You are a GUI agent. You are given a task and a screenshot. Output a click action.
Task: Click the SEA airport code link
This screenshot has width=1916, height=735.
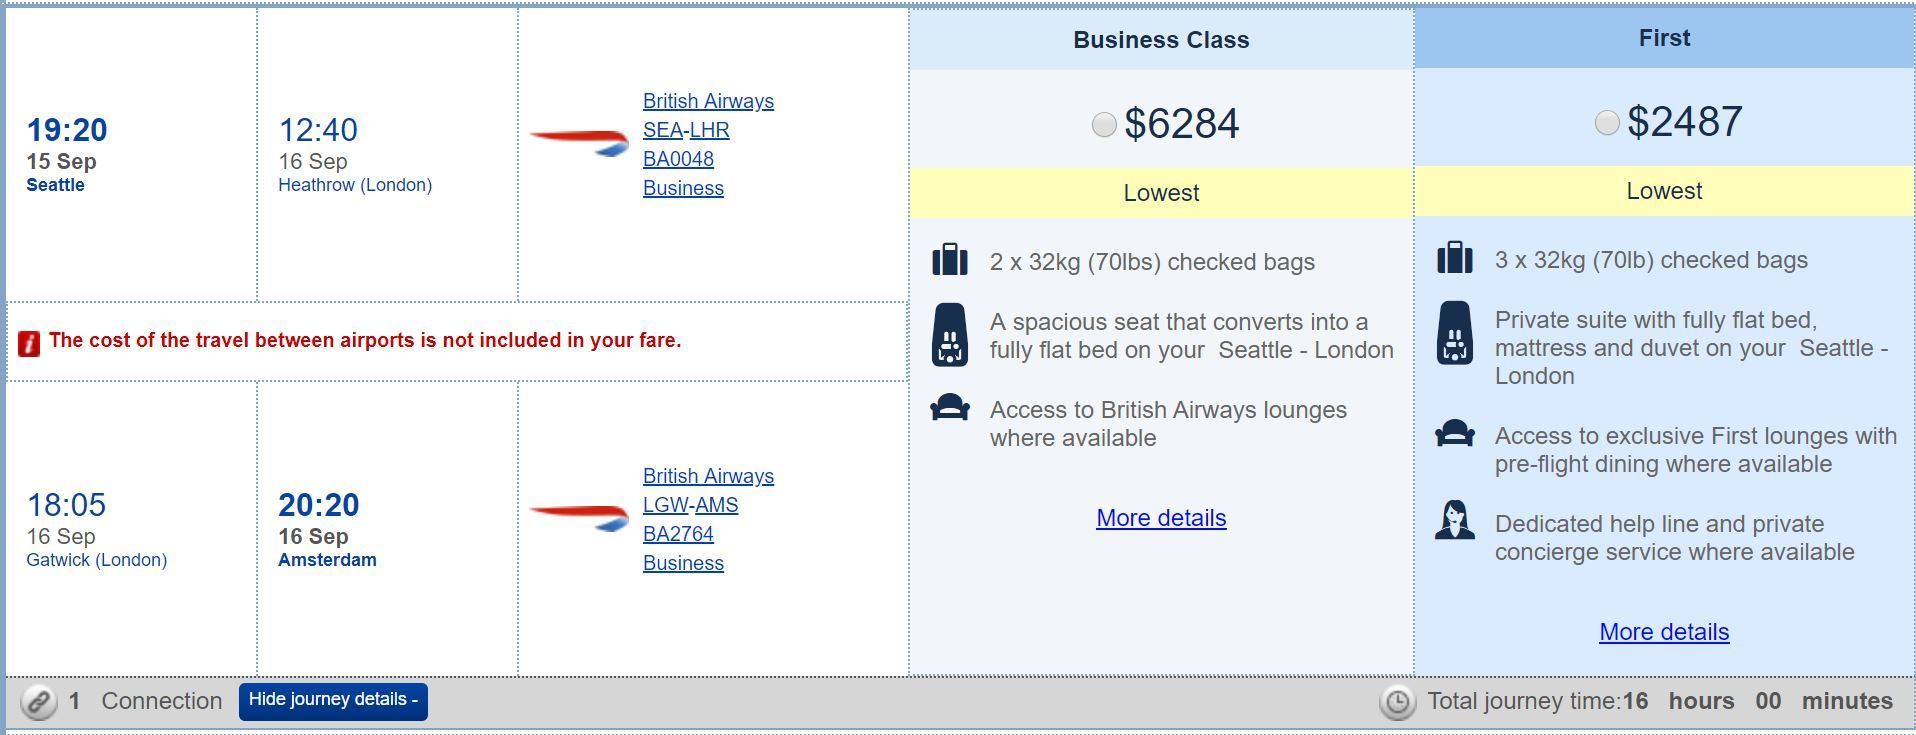point(662,130)
